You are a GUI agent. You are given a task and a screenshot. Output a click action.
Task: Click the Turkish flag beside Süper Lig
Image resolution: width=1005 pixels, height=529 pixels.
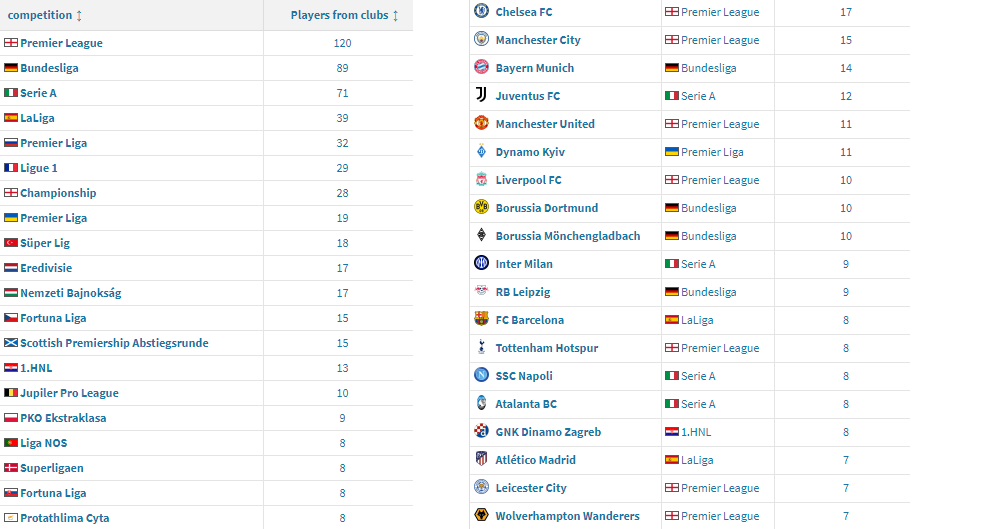point(11,243)
